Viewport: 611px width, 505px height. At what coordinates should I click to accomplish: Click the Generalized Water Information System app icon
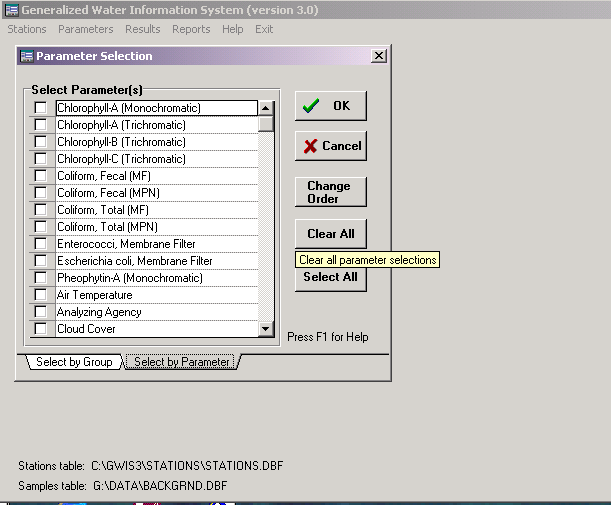coord(11,10)
